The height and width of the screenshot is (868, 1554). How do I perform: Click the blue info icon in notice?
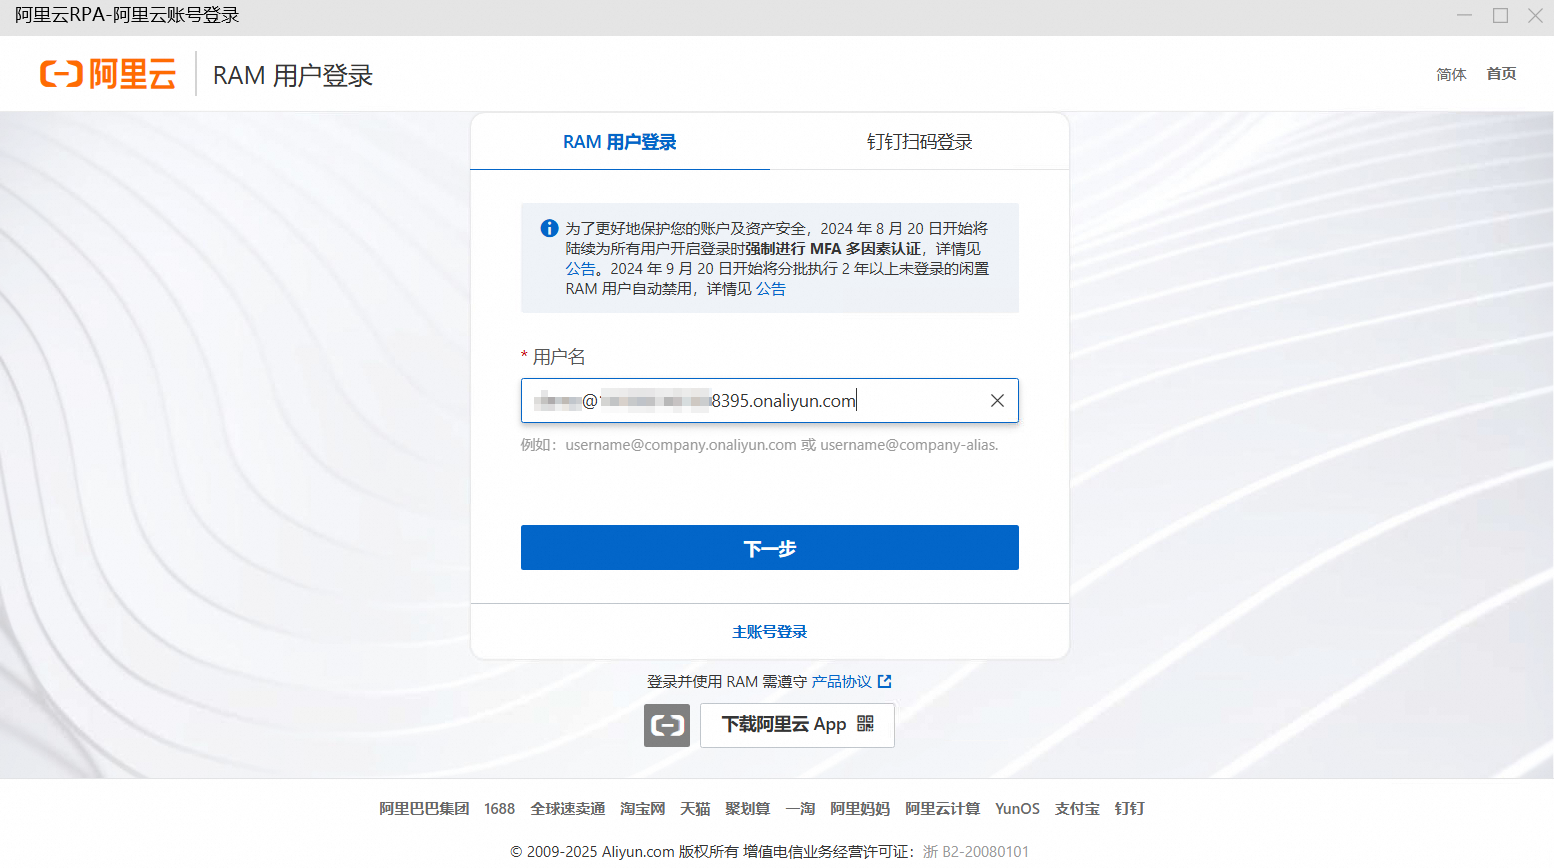pos(549,228)
